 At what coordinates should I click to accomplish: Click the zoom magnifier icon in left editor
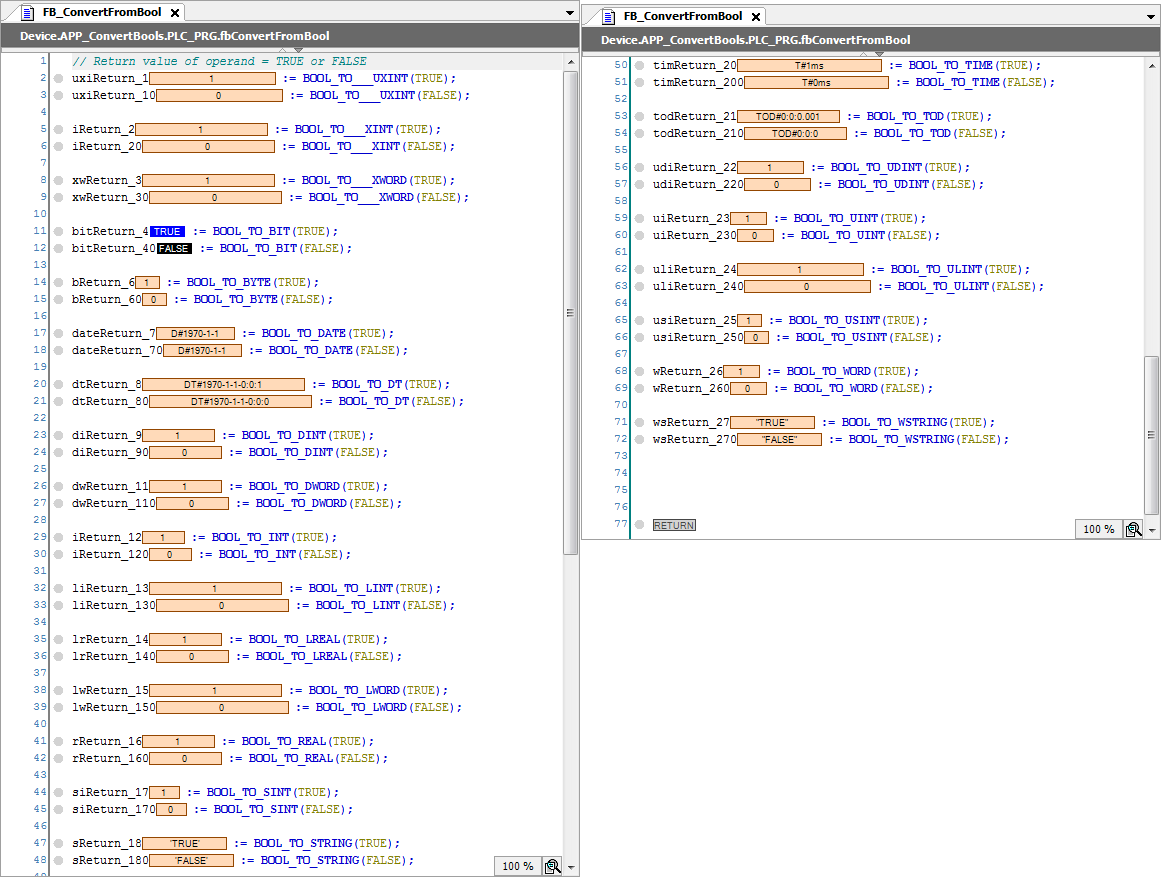coord(552,866)
